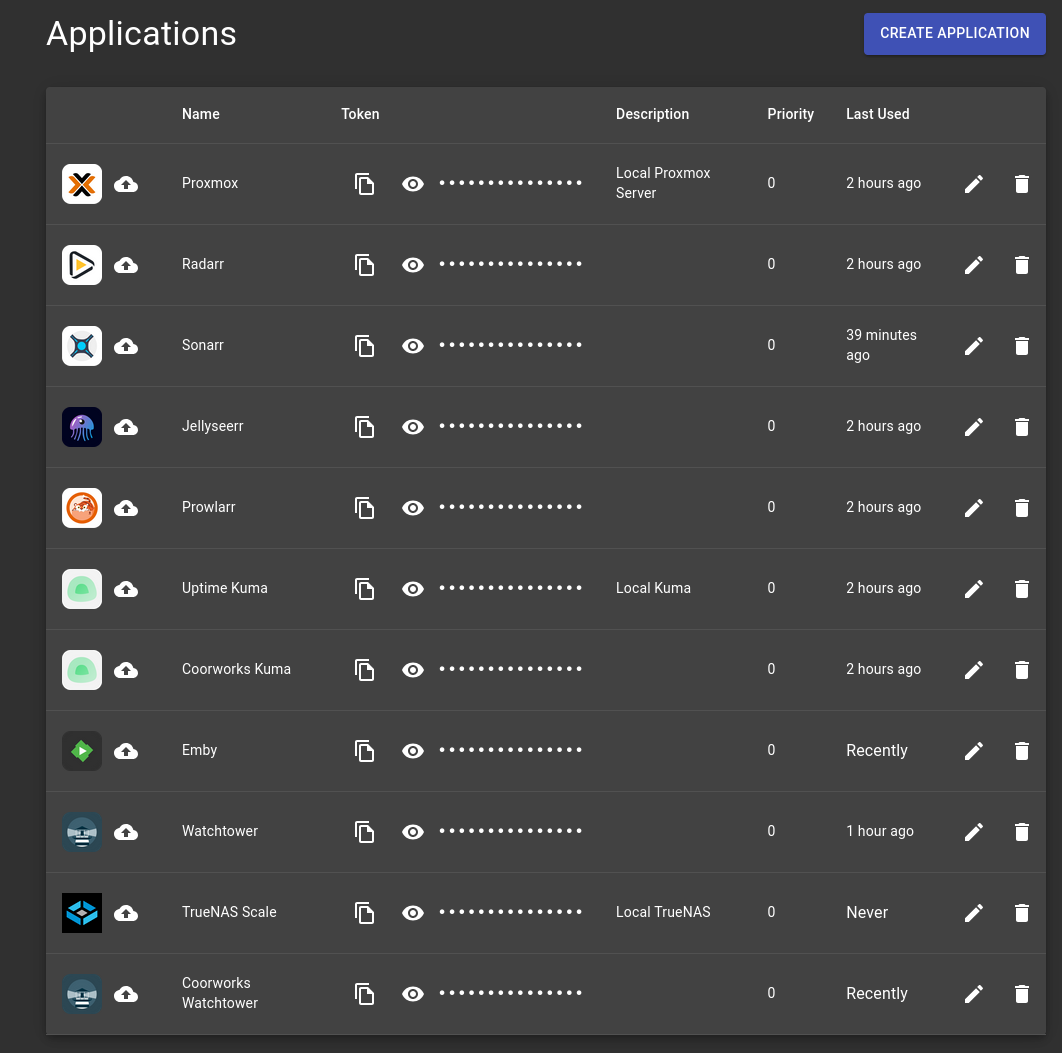Edit the TrueNAS Scale application
1062x1053 pixels.
tap(973, 913)
